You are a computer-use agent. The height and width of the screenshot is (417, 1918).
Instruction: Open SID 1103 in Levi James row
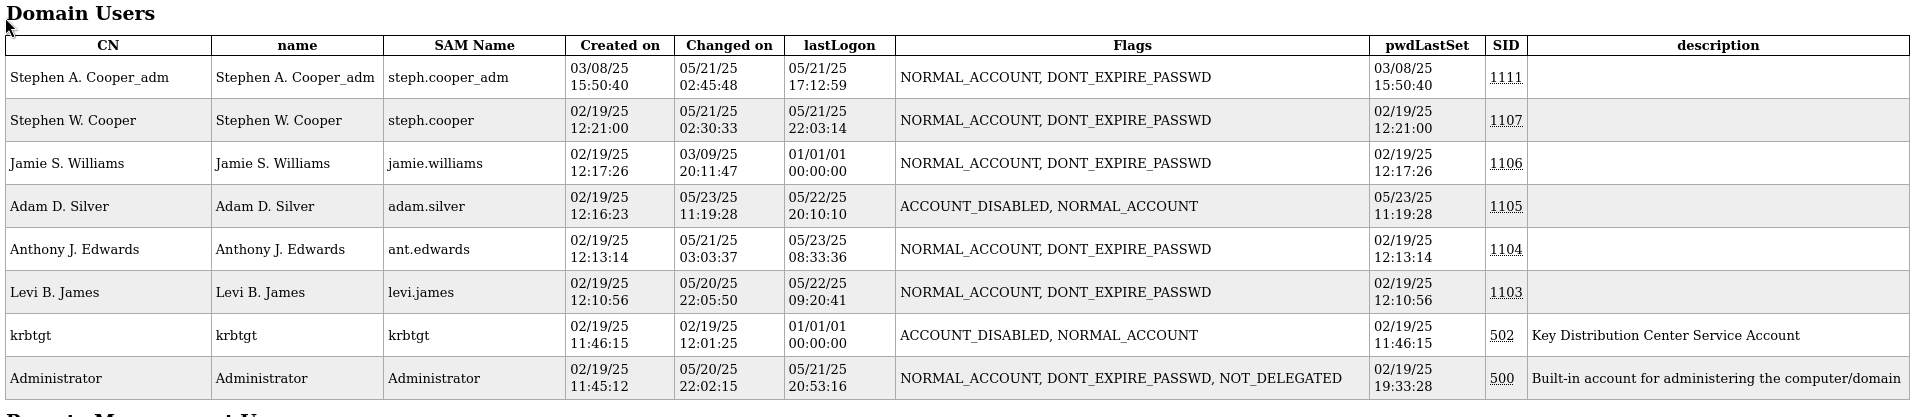[x=1505, y=293]
